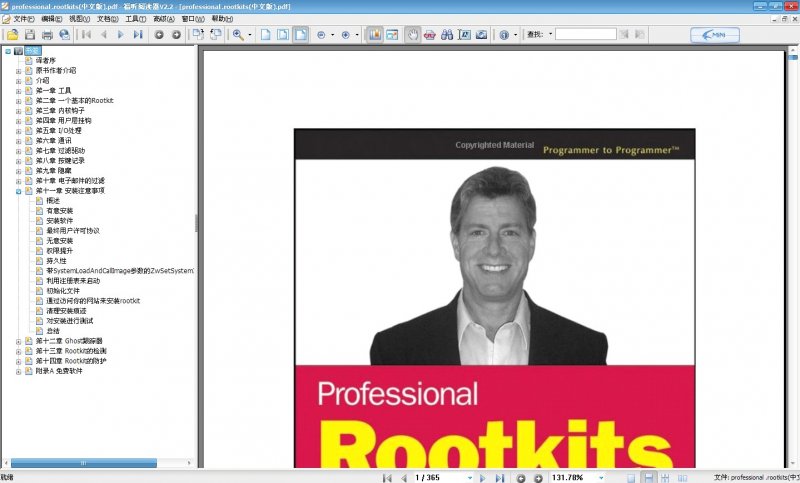Expand the 第十二章 Ghost bookmark
This screenshot has height=483, width=800.
click(18, 342)
